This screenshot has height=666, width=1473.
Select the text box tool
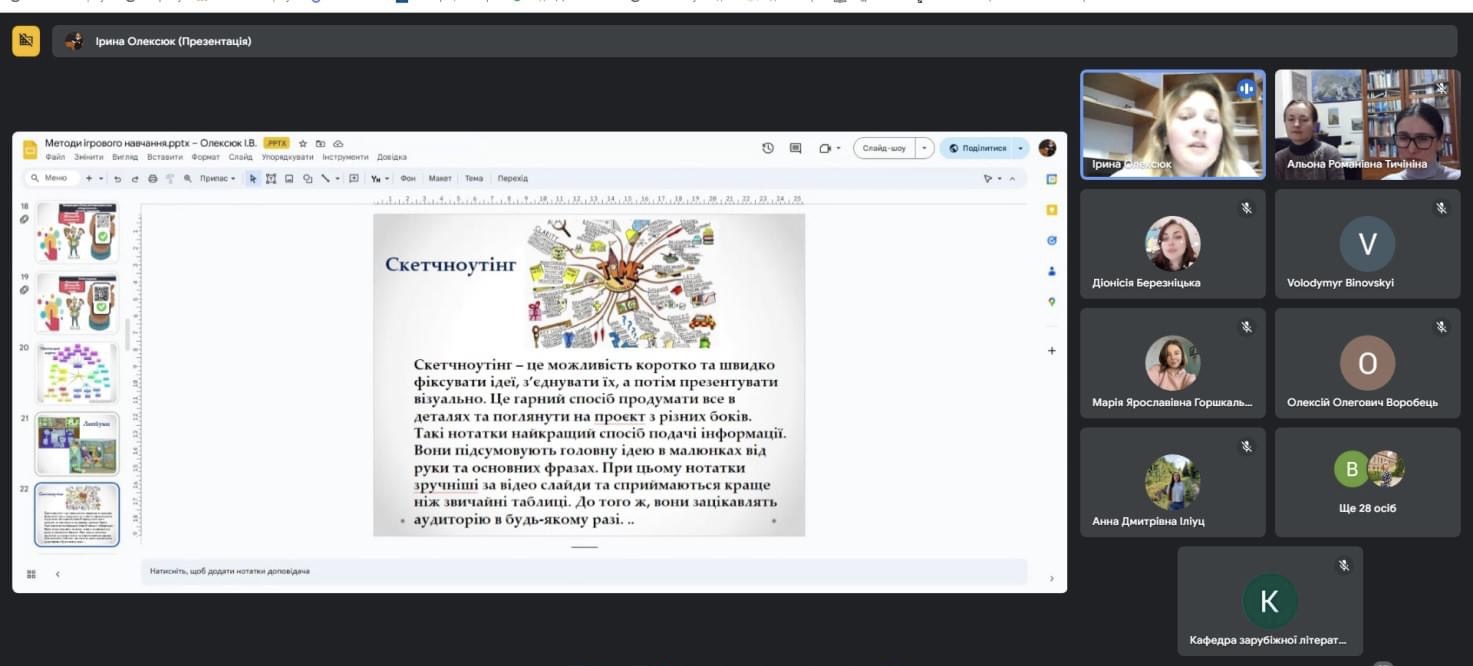pos(271,179)
